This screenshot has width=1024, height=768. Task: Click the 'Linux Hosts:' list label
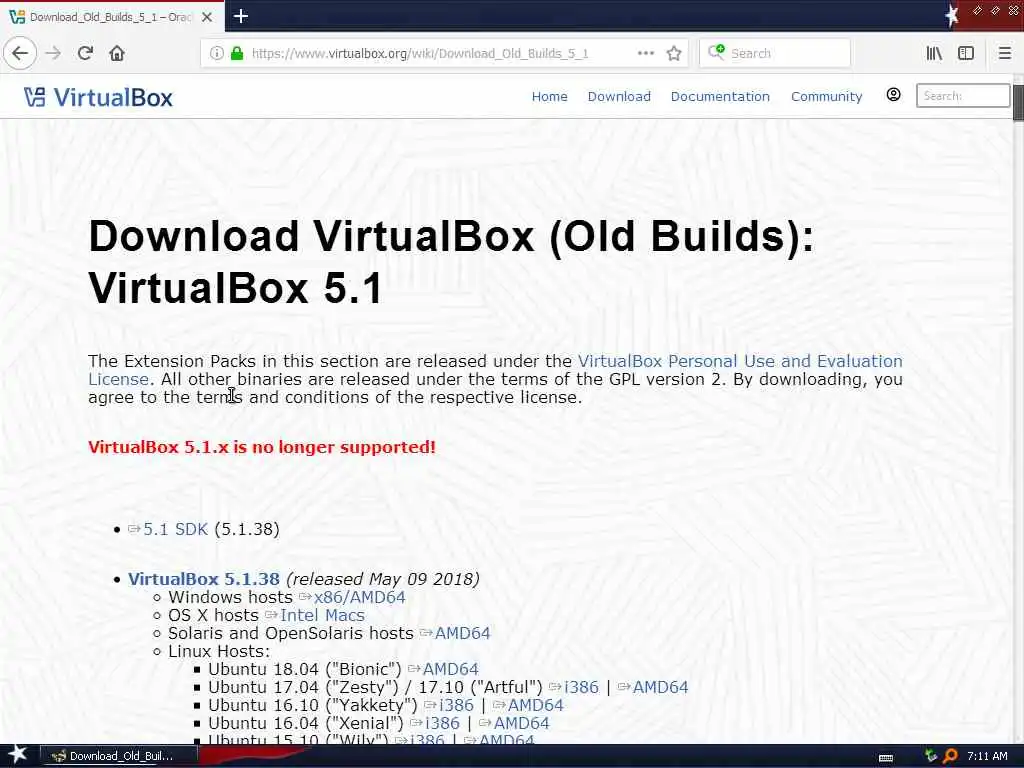[219, 651]
